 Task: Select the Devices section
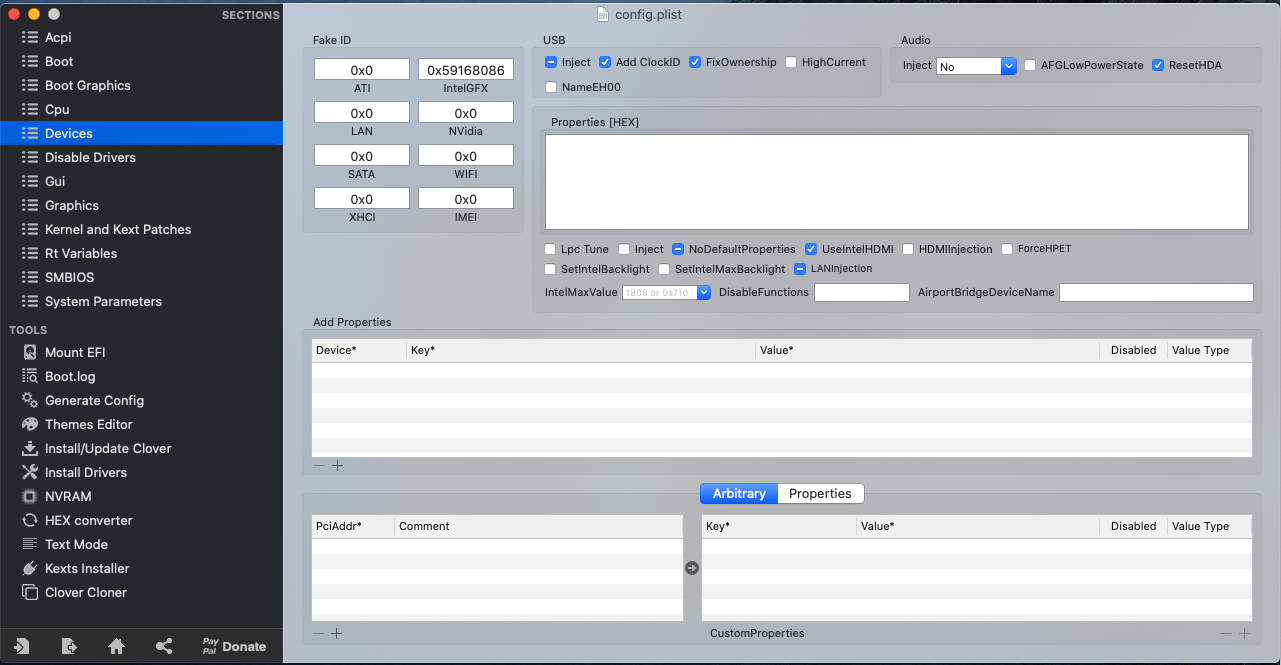[141, 133]
